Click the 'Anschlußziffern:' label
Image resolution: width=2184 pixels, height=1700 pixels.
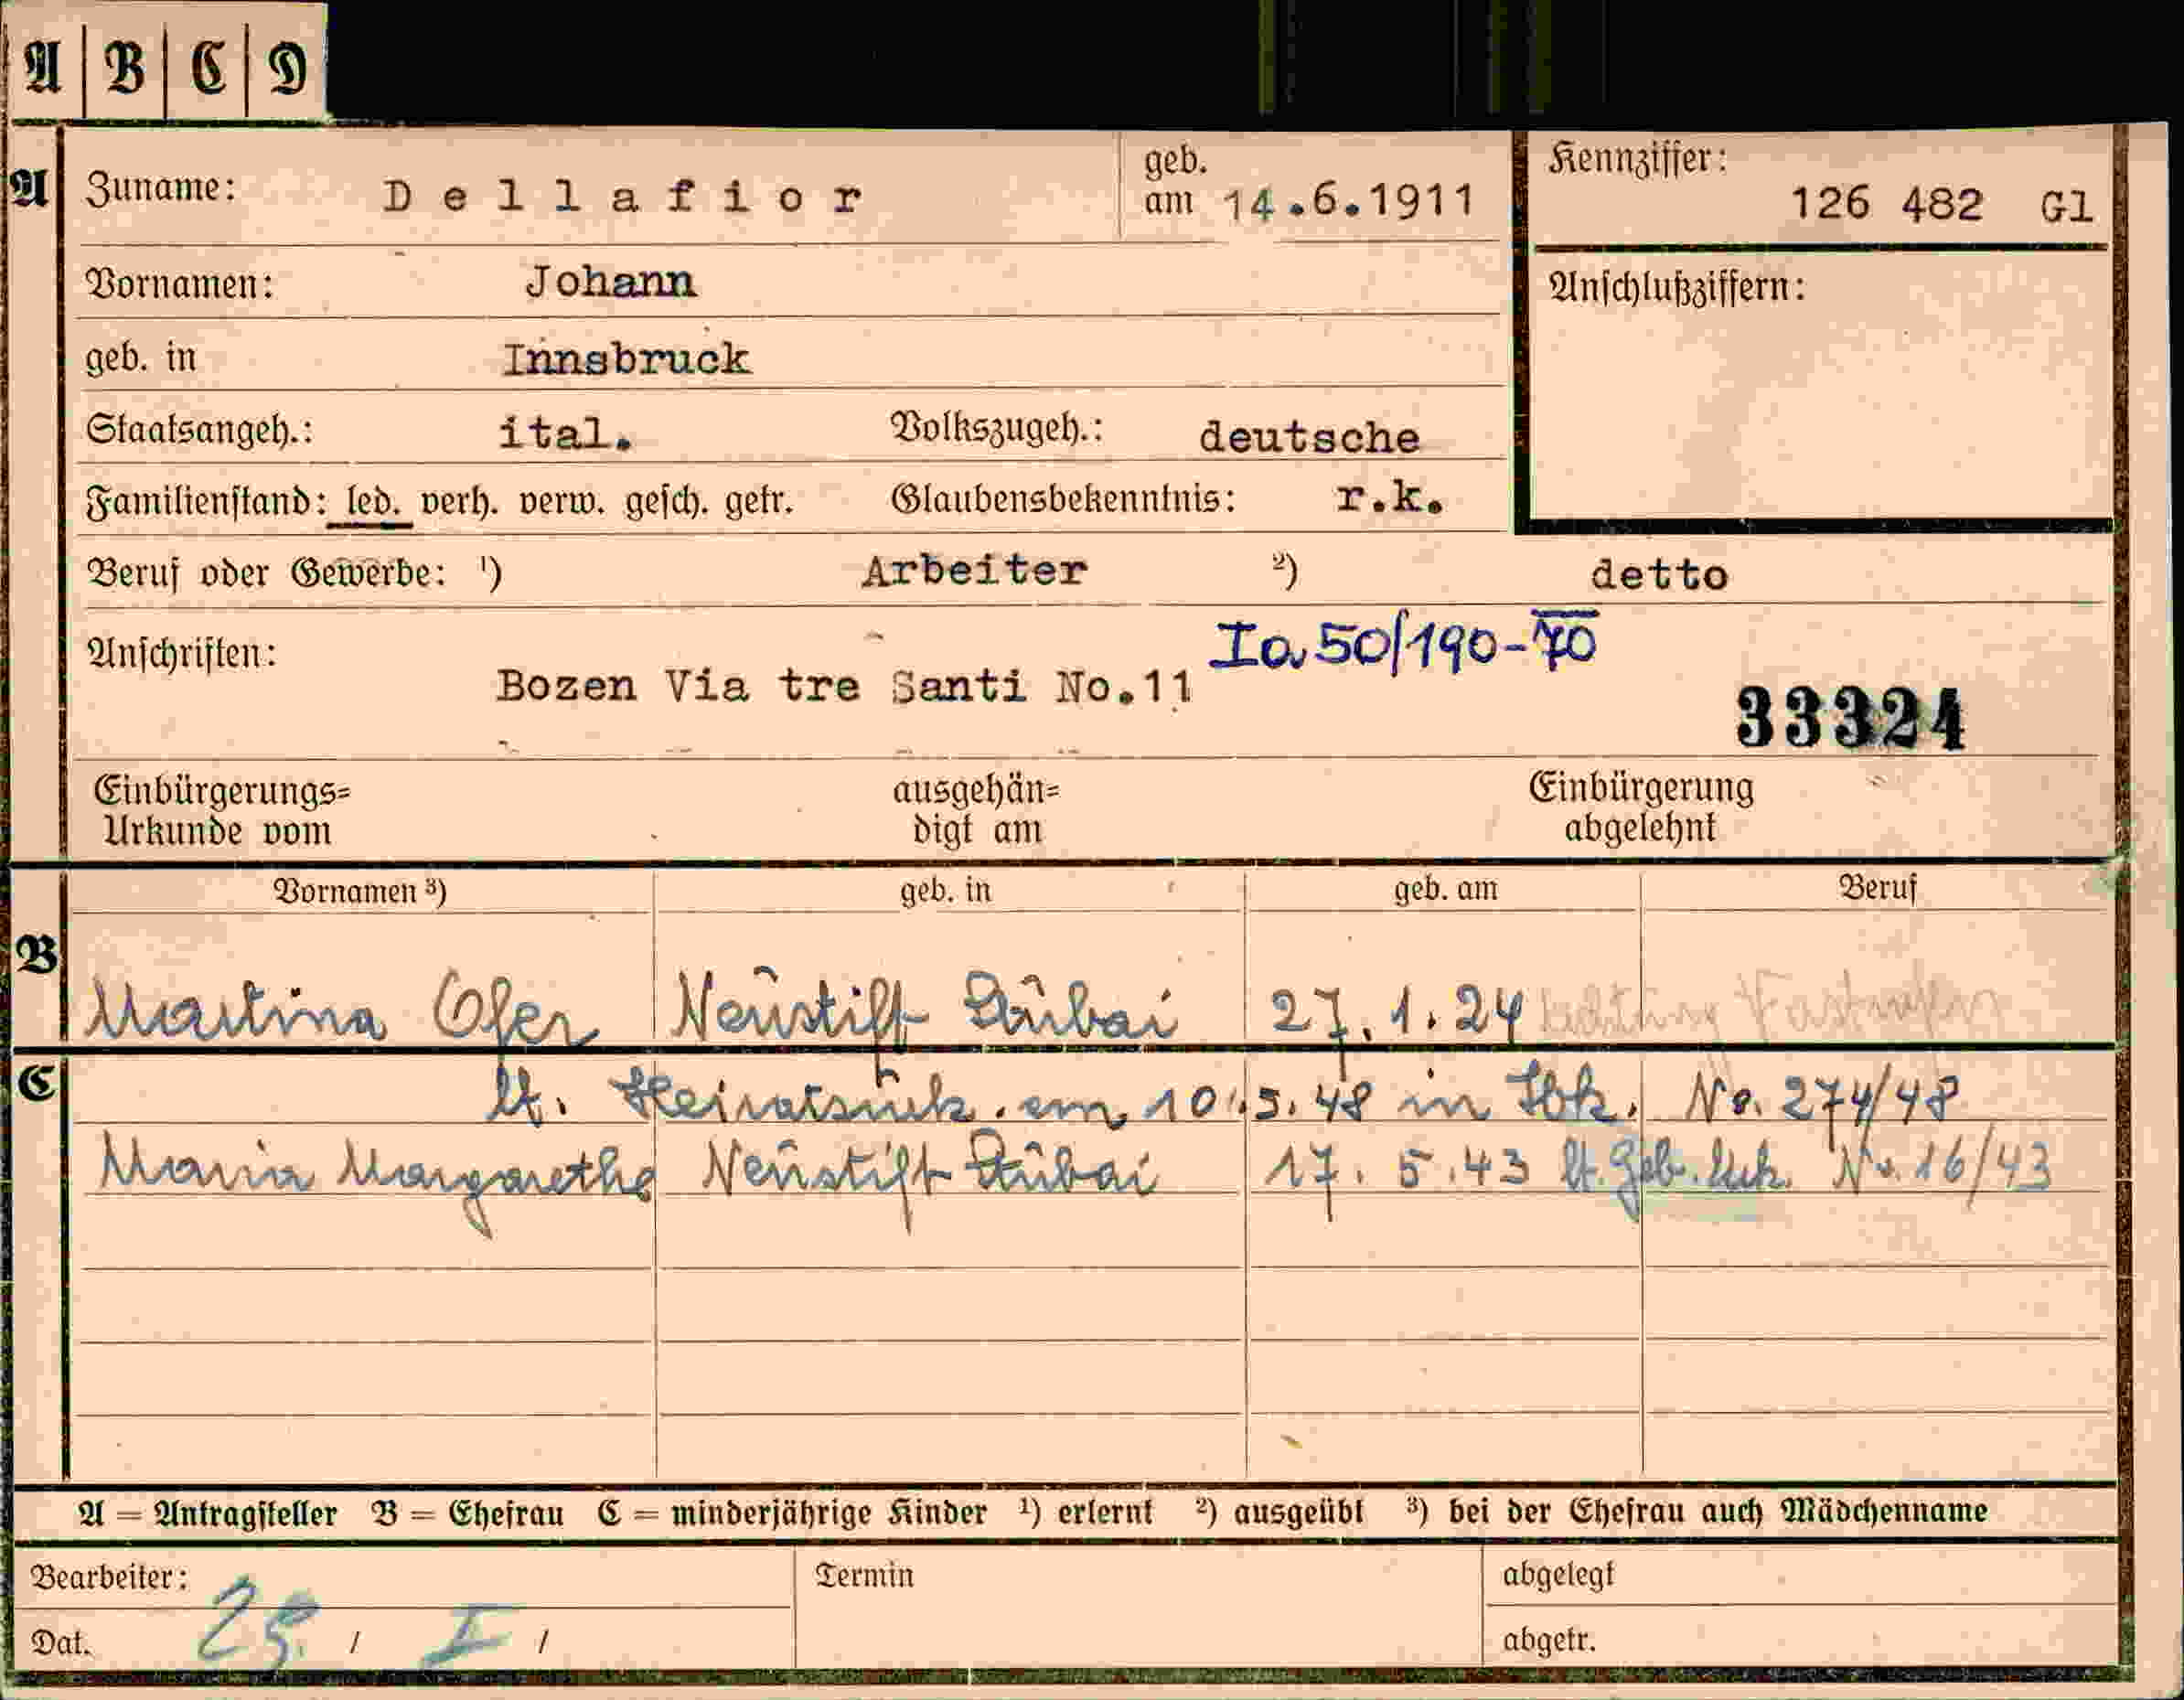(x=1677, y=288)
